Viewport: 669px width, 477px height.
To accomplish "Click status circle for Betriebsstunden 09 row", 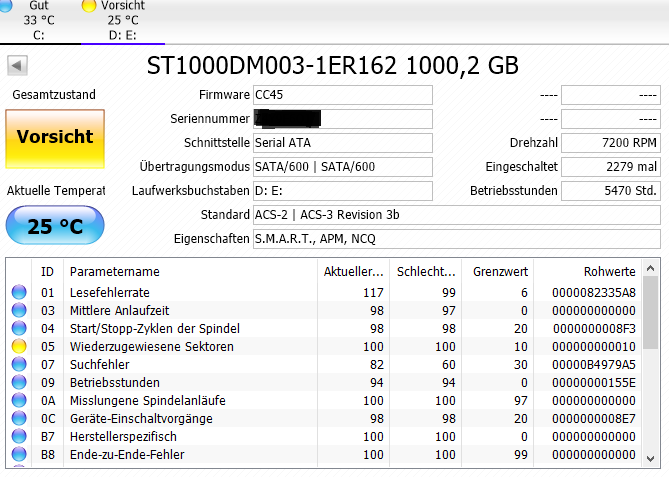I will (x=19, y=382).
